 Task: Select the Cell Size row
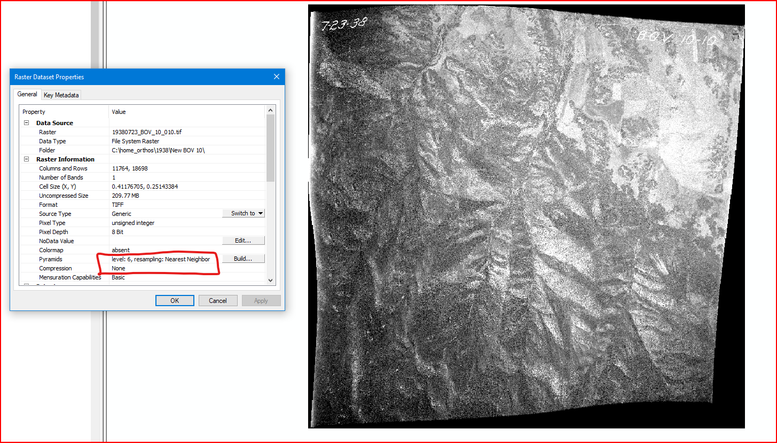(x=143, y=186)
